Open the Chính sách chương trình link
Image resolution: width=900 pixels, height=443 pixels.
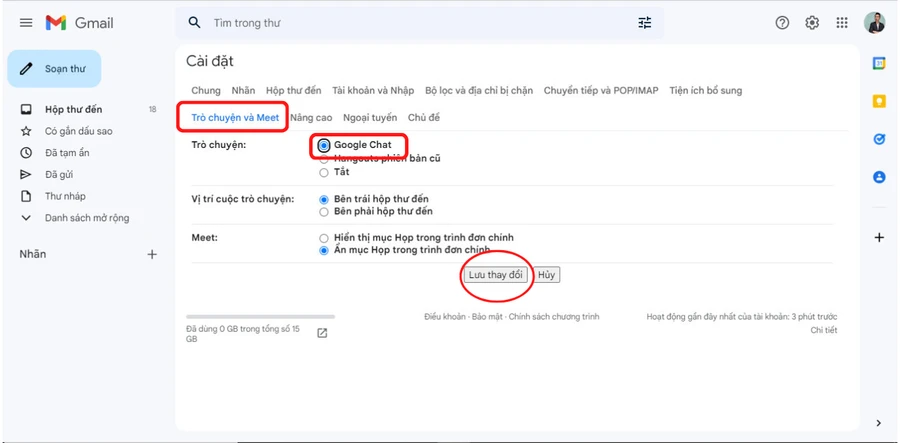point(554,317)
